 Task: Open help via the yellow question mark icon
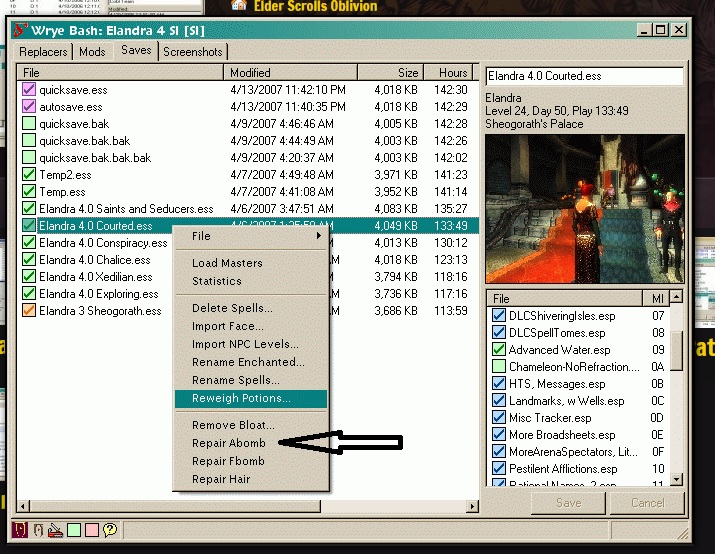point(110,529)
